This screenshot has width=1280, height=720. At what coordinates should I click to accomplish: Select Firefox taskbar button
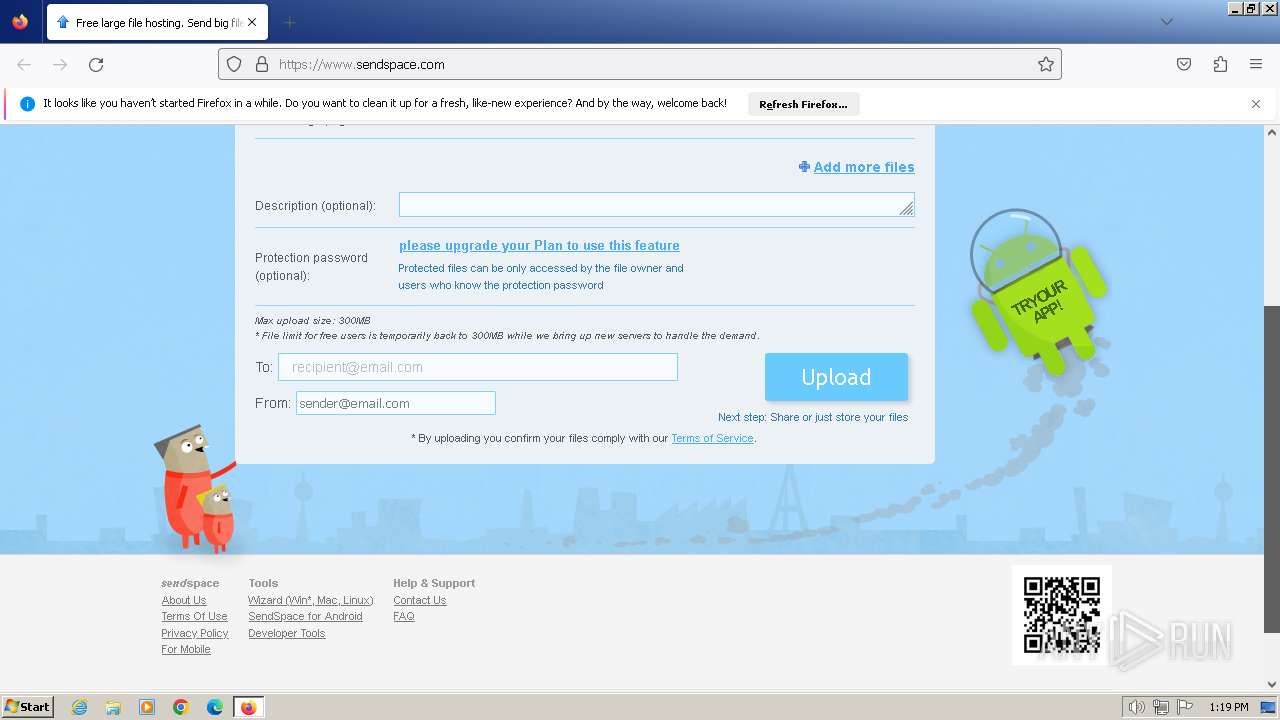click(x=249, y=707)
